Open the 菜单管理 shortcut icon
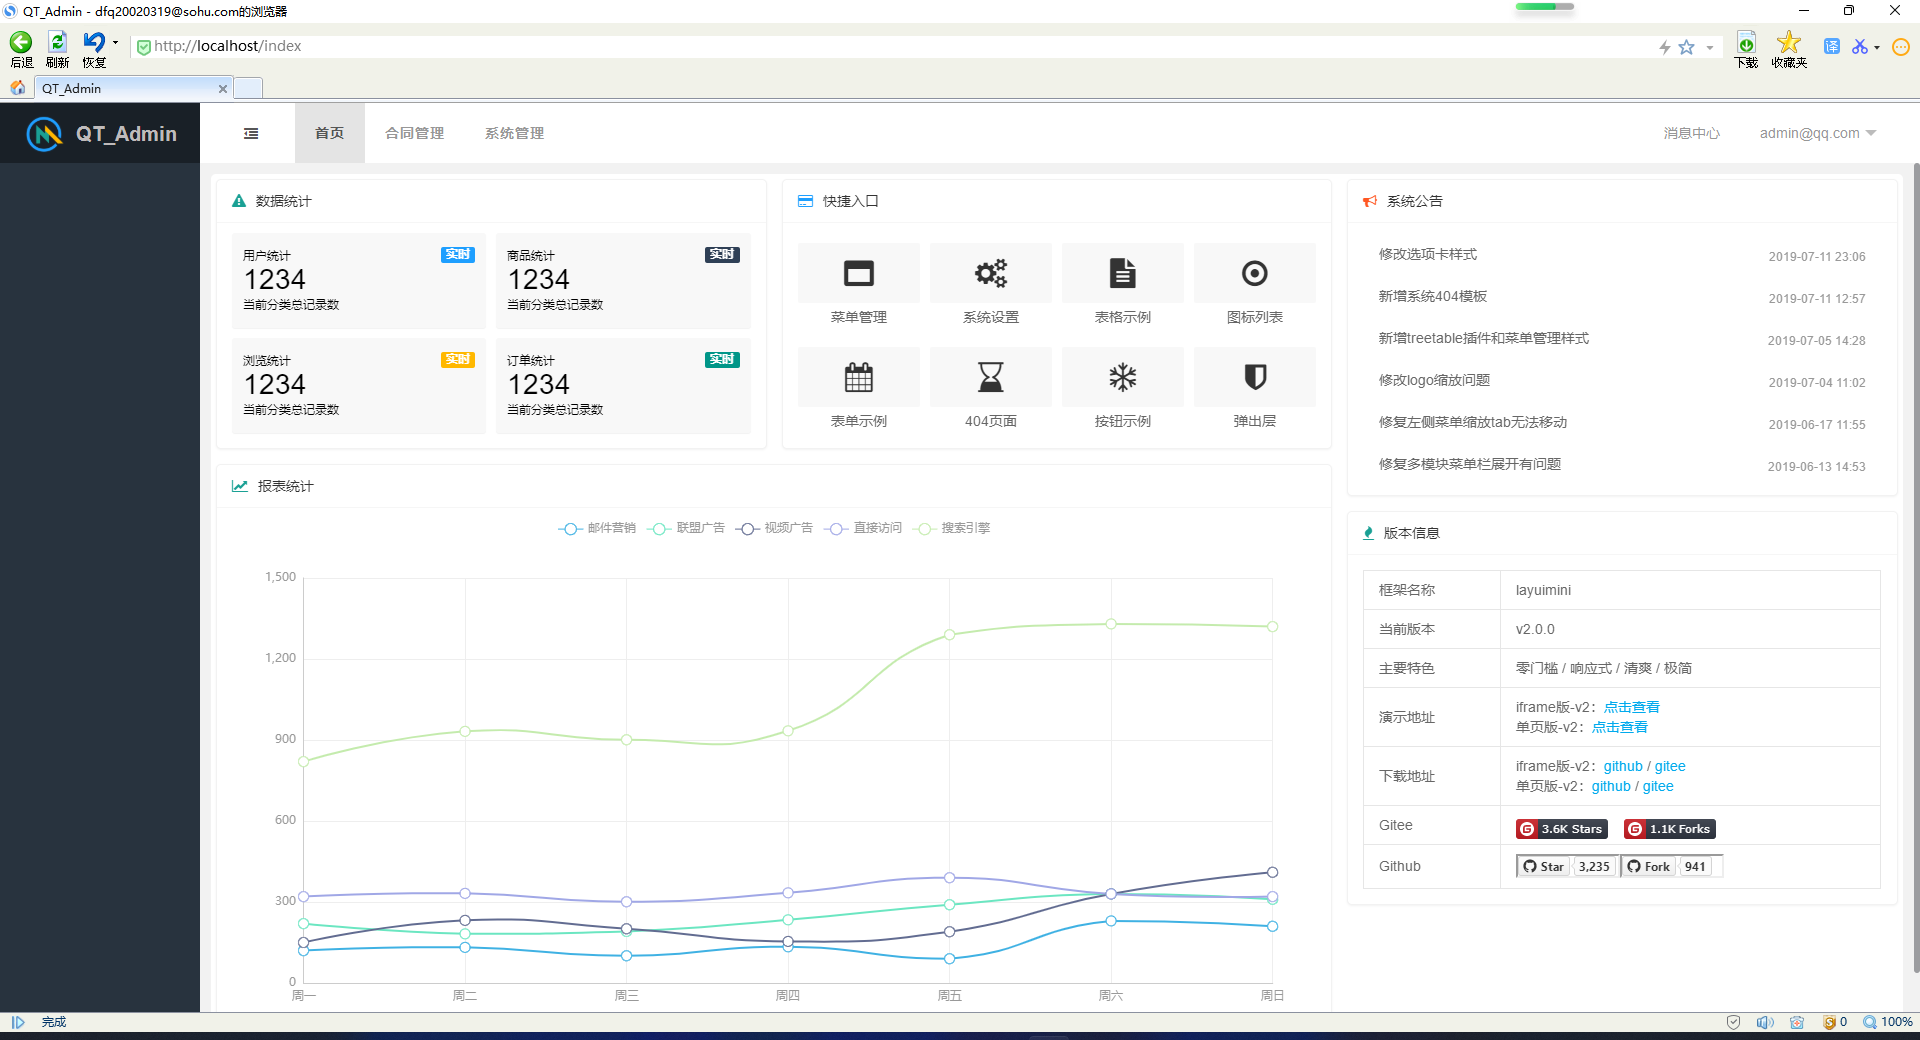Screen dimensions: 1920x1040 858,273
